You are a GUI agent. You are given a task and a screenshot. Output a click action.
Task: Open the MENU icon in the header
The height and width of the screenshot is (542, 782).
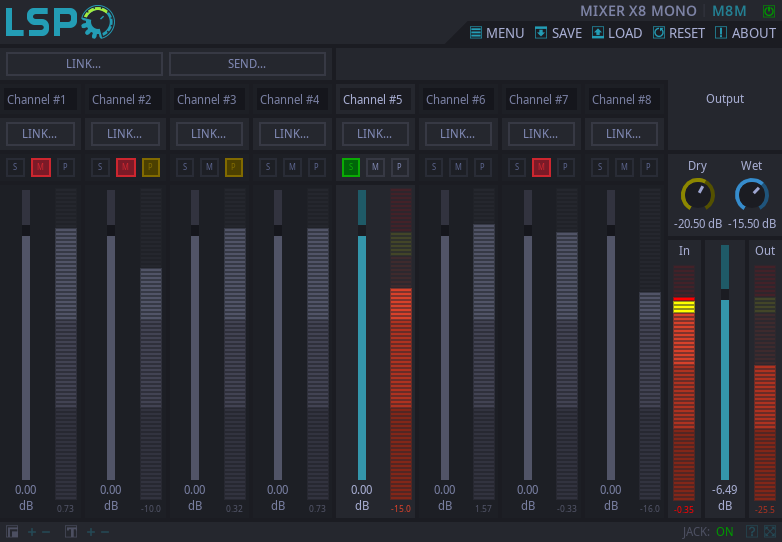point(476,33)
